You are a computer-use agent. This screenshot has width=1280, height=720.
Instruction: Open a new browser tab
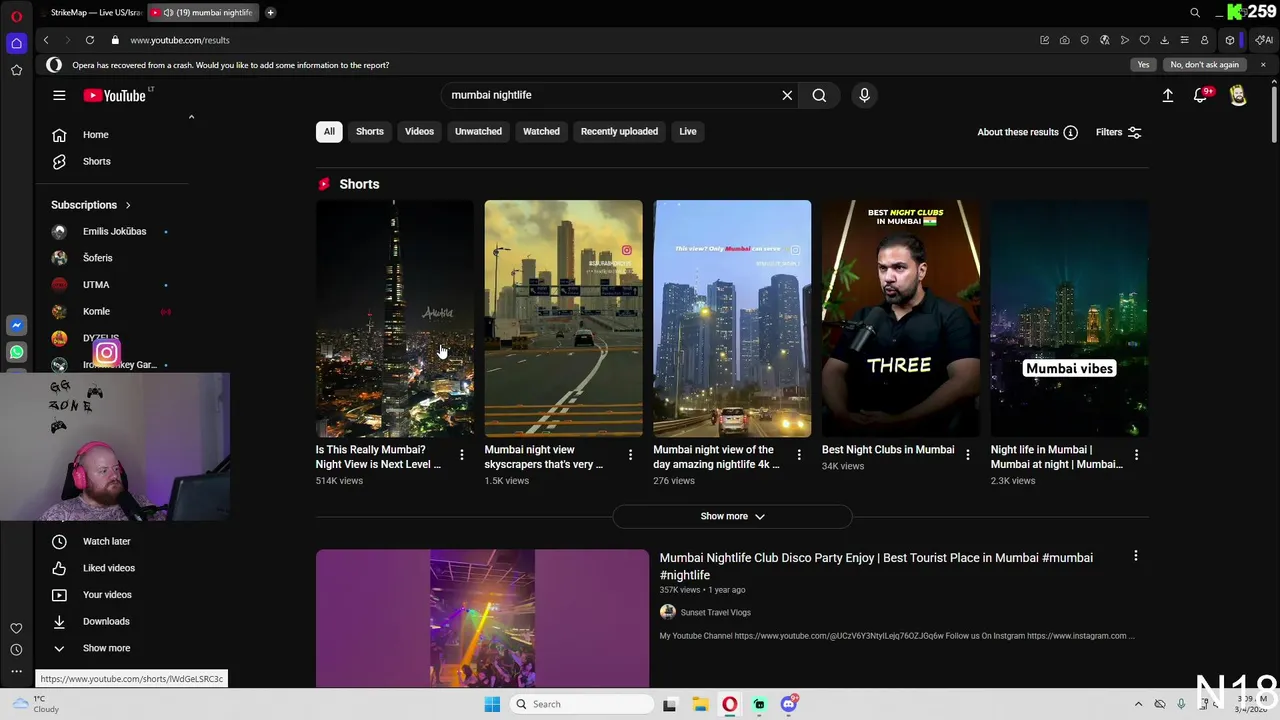pos(270,12)
